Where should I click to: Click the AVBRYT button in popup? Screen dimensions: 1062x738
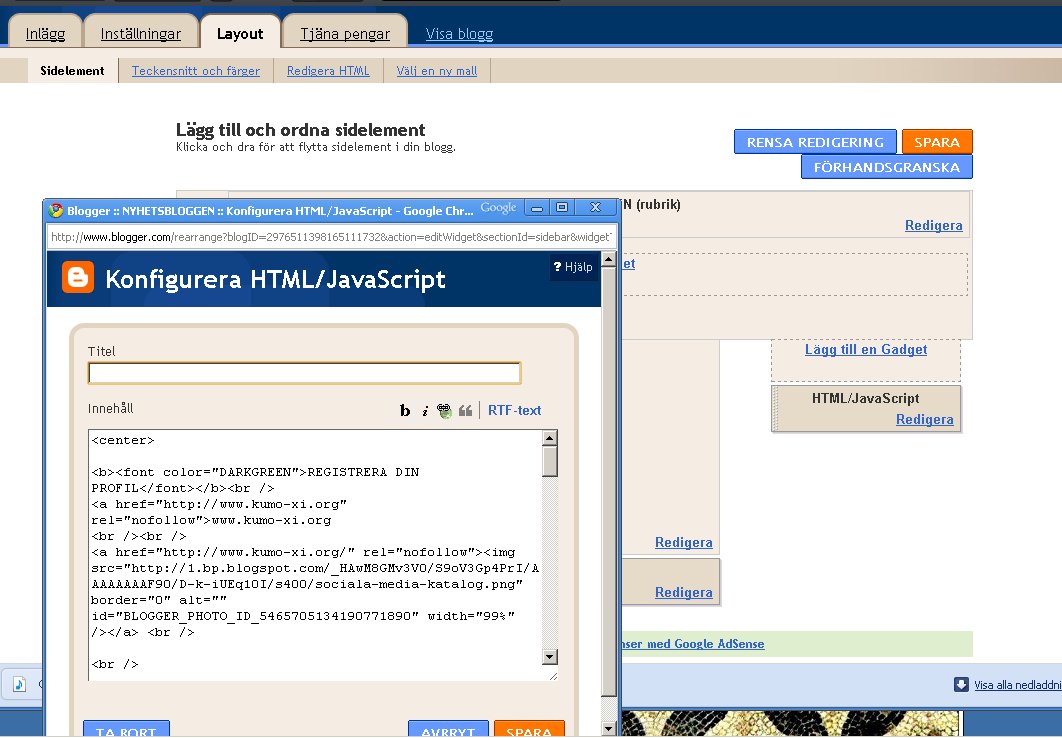click(x=448, y=730)
